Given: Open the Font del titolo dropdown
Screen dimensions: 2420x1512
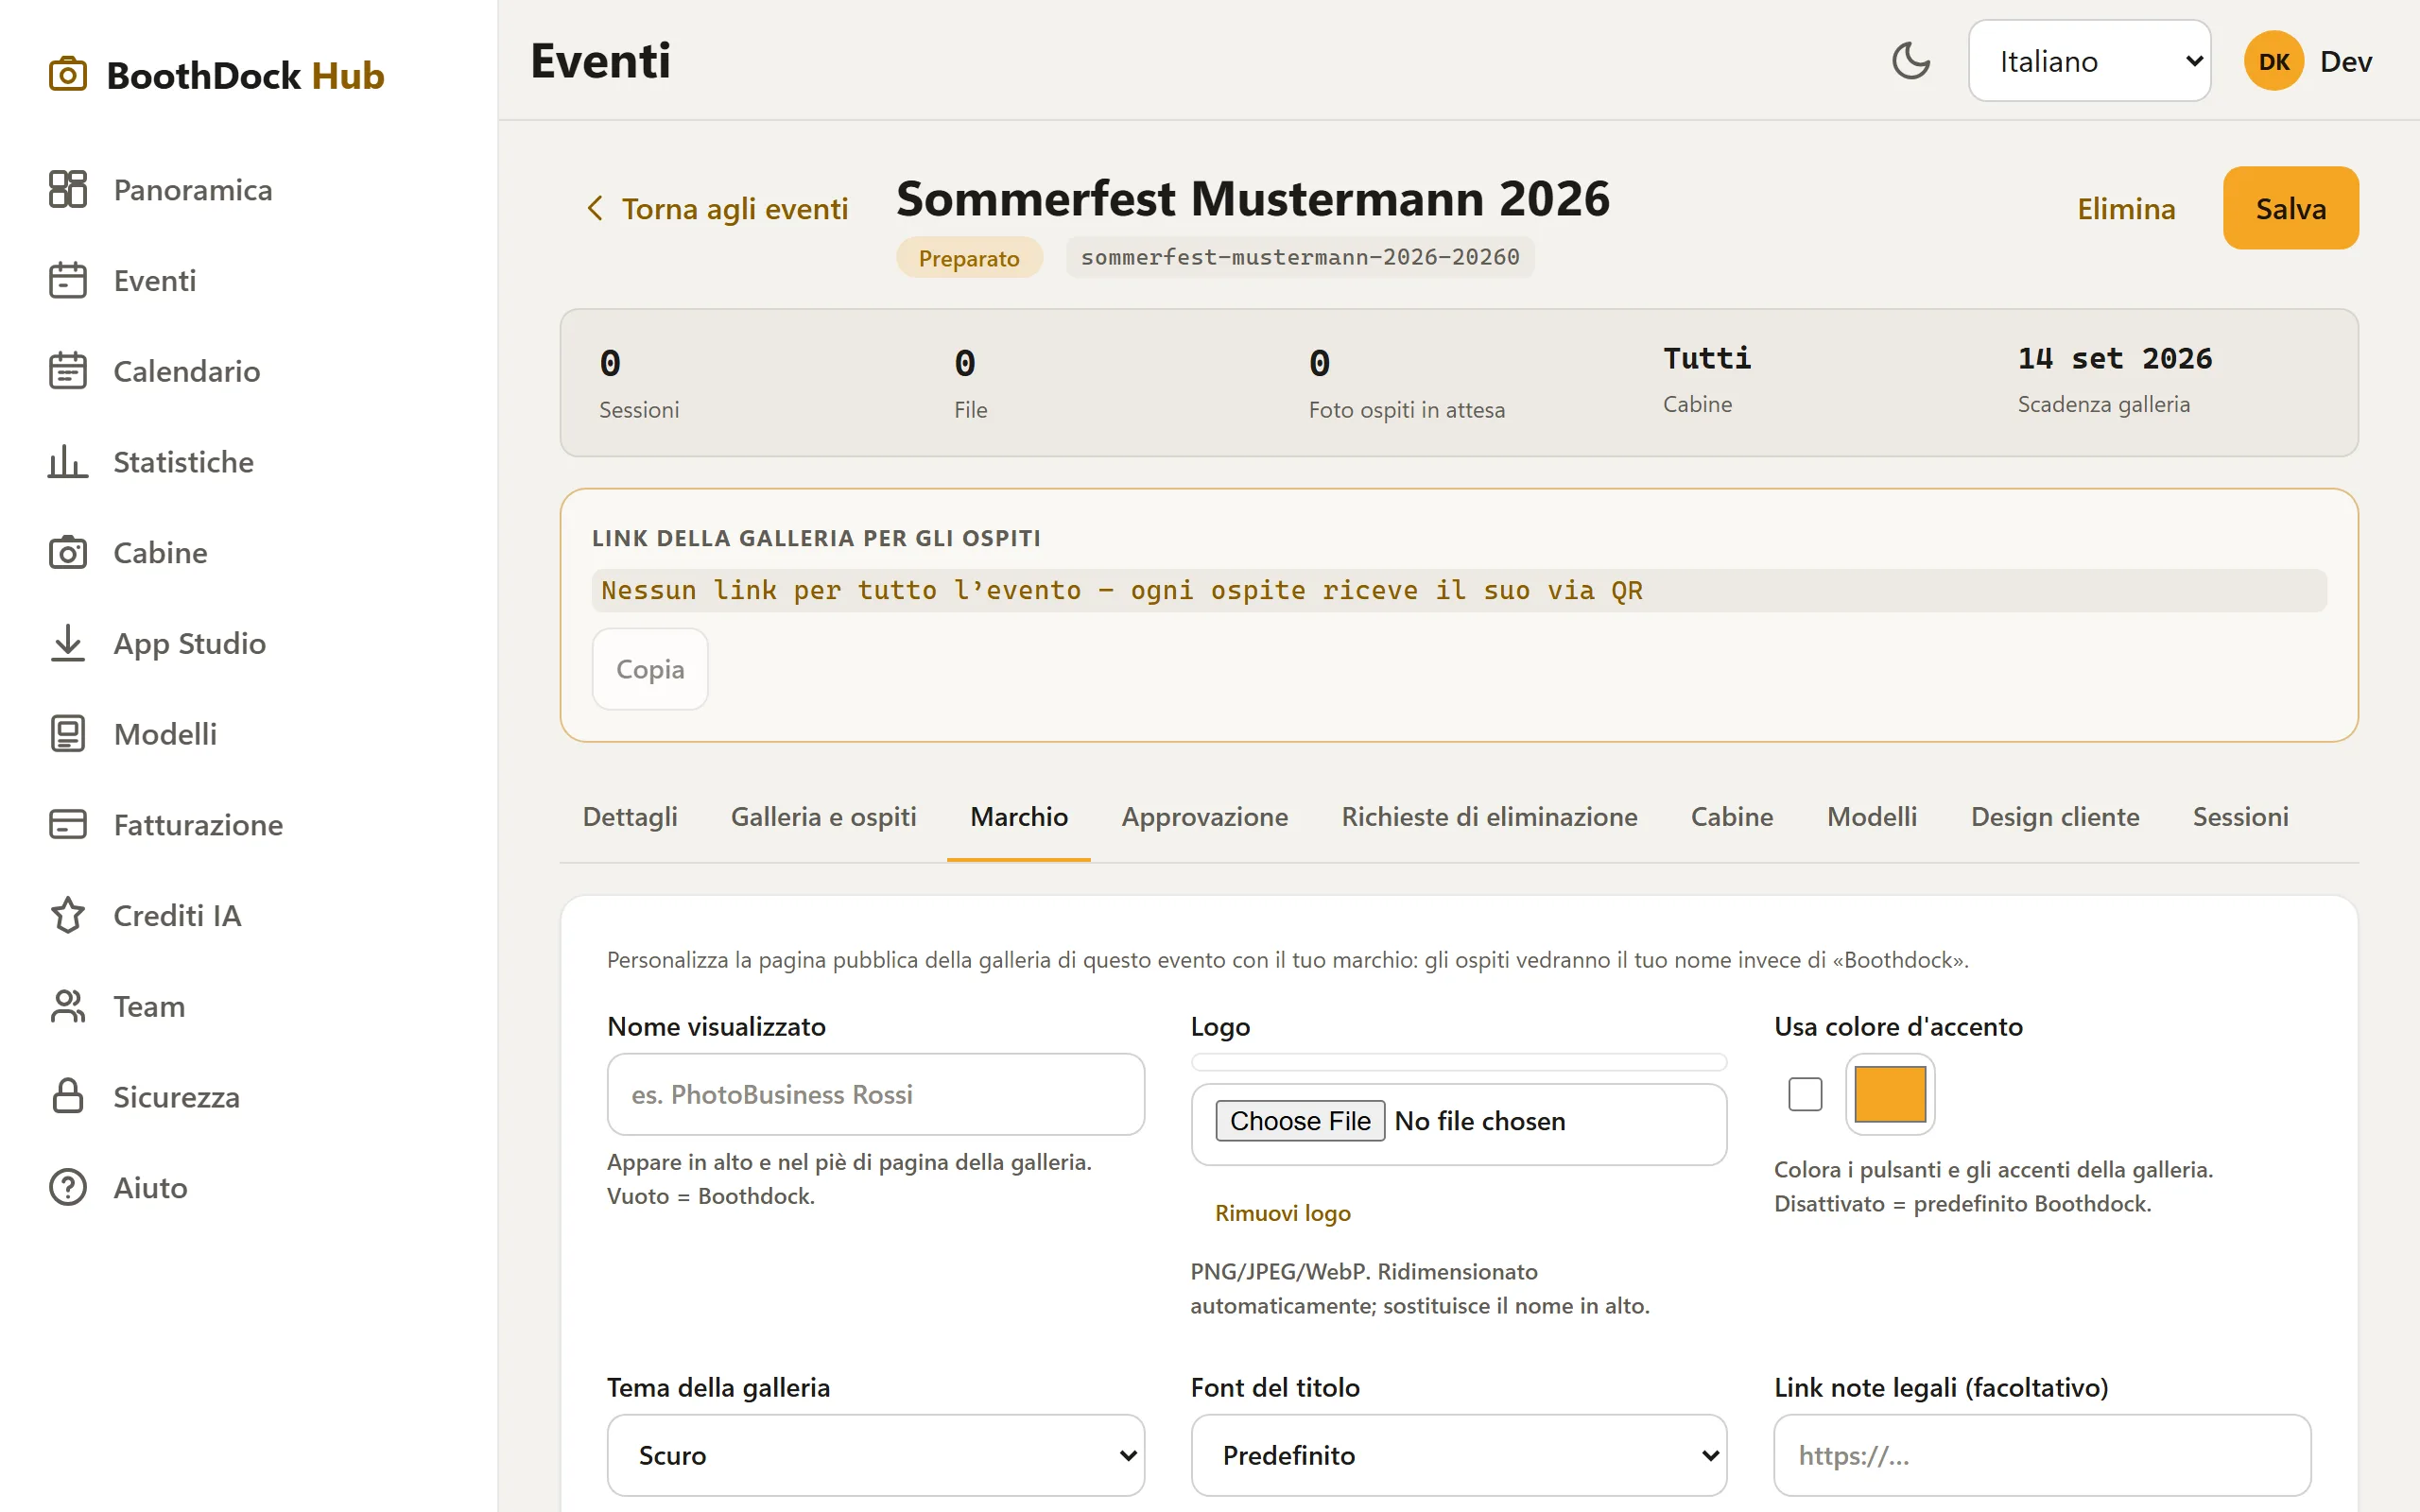Looking at the screenshot, I should pyautogui.click(x=1458, y=1455).
